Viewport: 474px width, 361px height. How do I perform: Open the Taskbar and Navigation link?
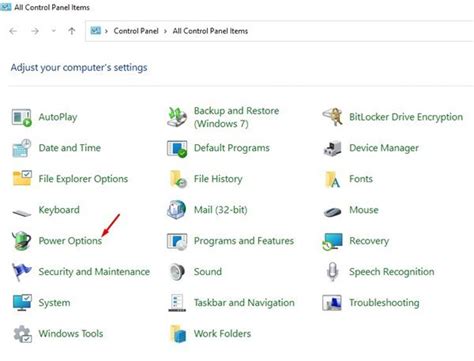click(244, 303)
